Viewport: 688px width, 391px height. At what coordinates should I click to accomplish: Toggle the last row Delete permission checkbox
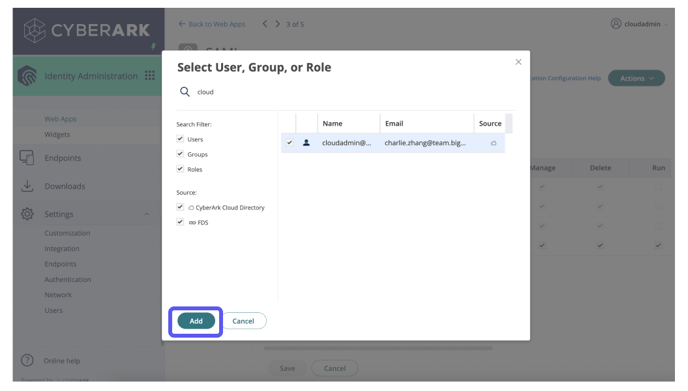click(x=600, y=245)
